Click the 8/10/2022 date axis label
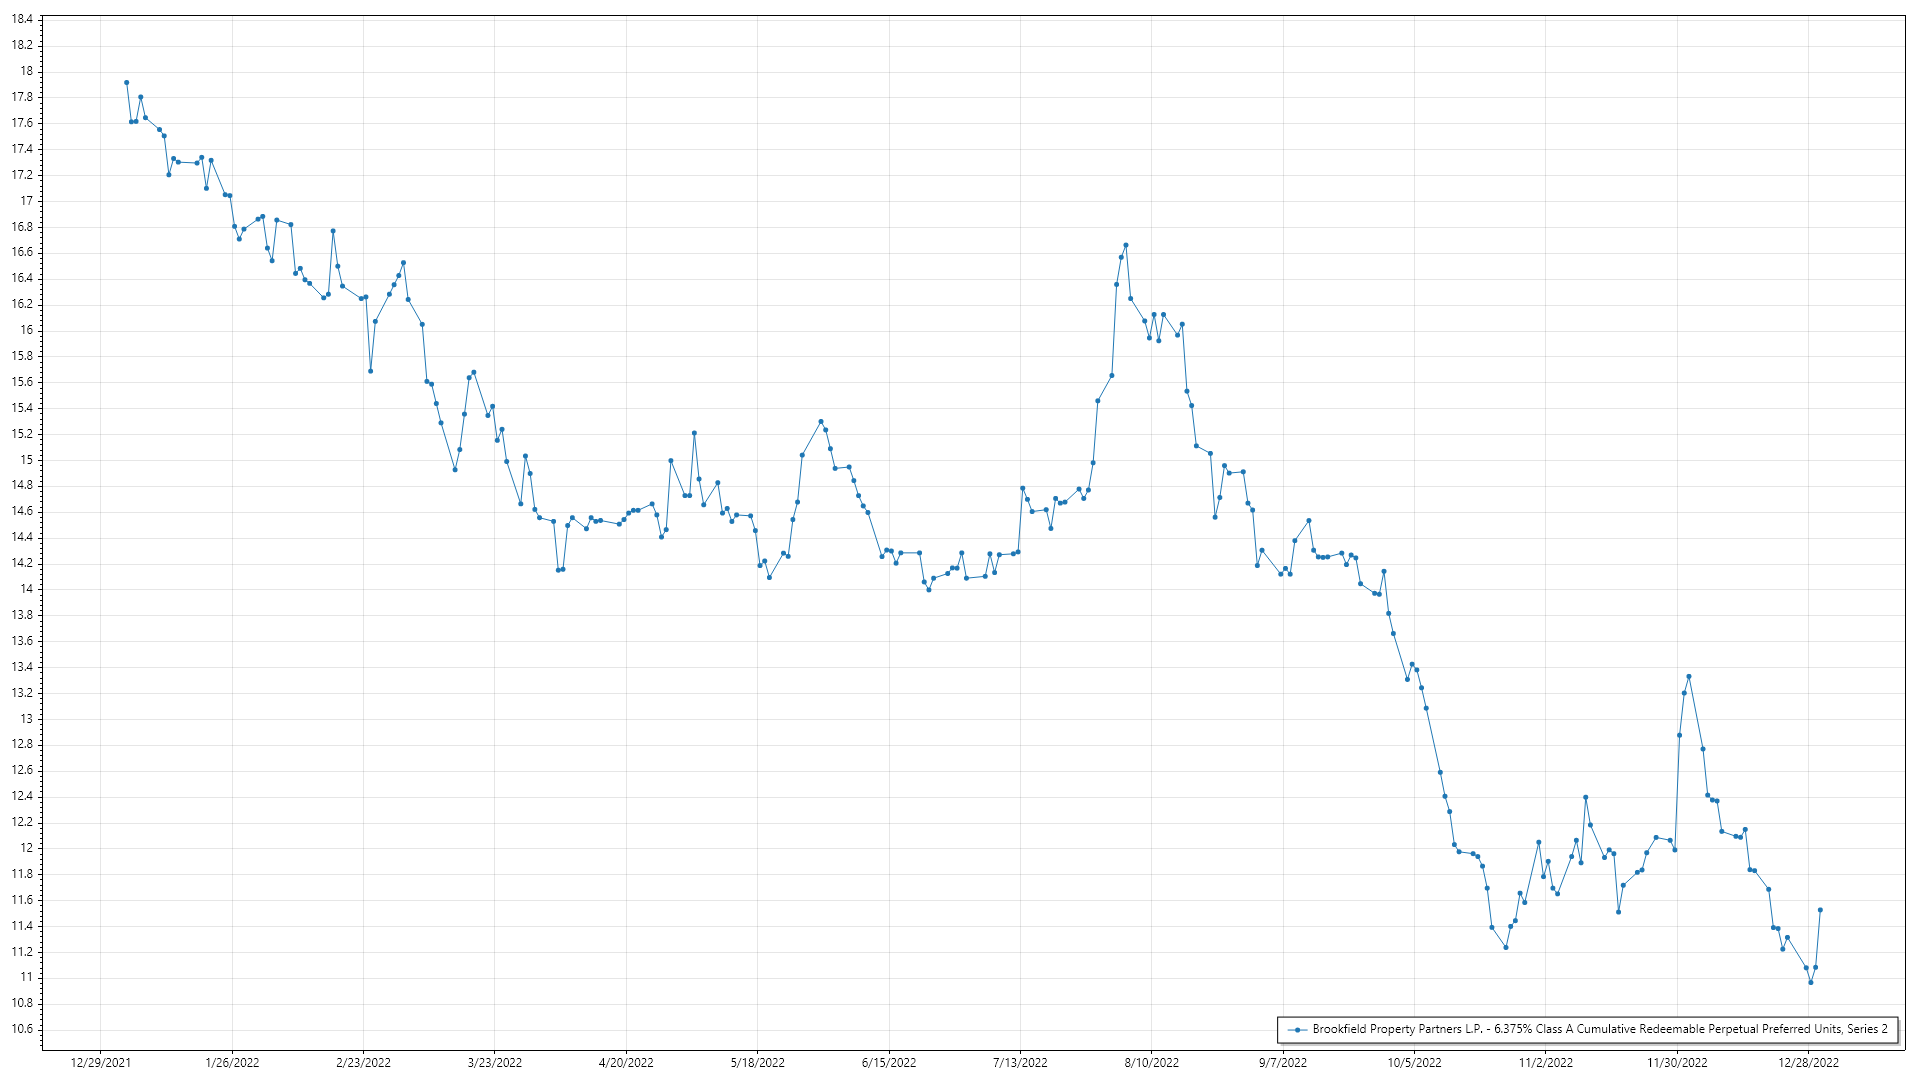This screenshot has width=1920, height=1080. click(1152, 1063)
